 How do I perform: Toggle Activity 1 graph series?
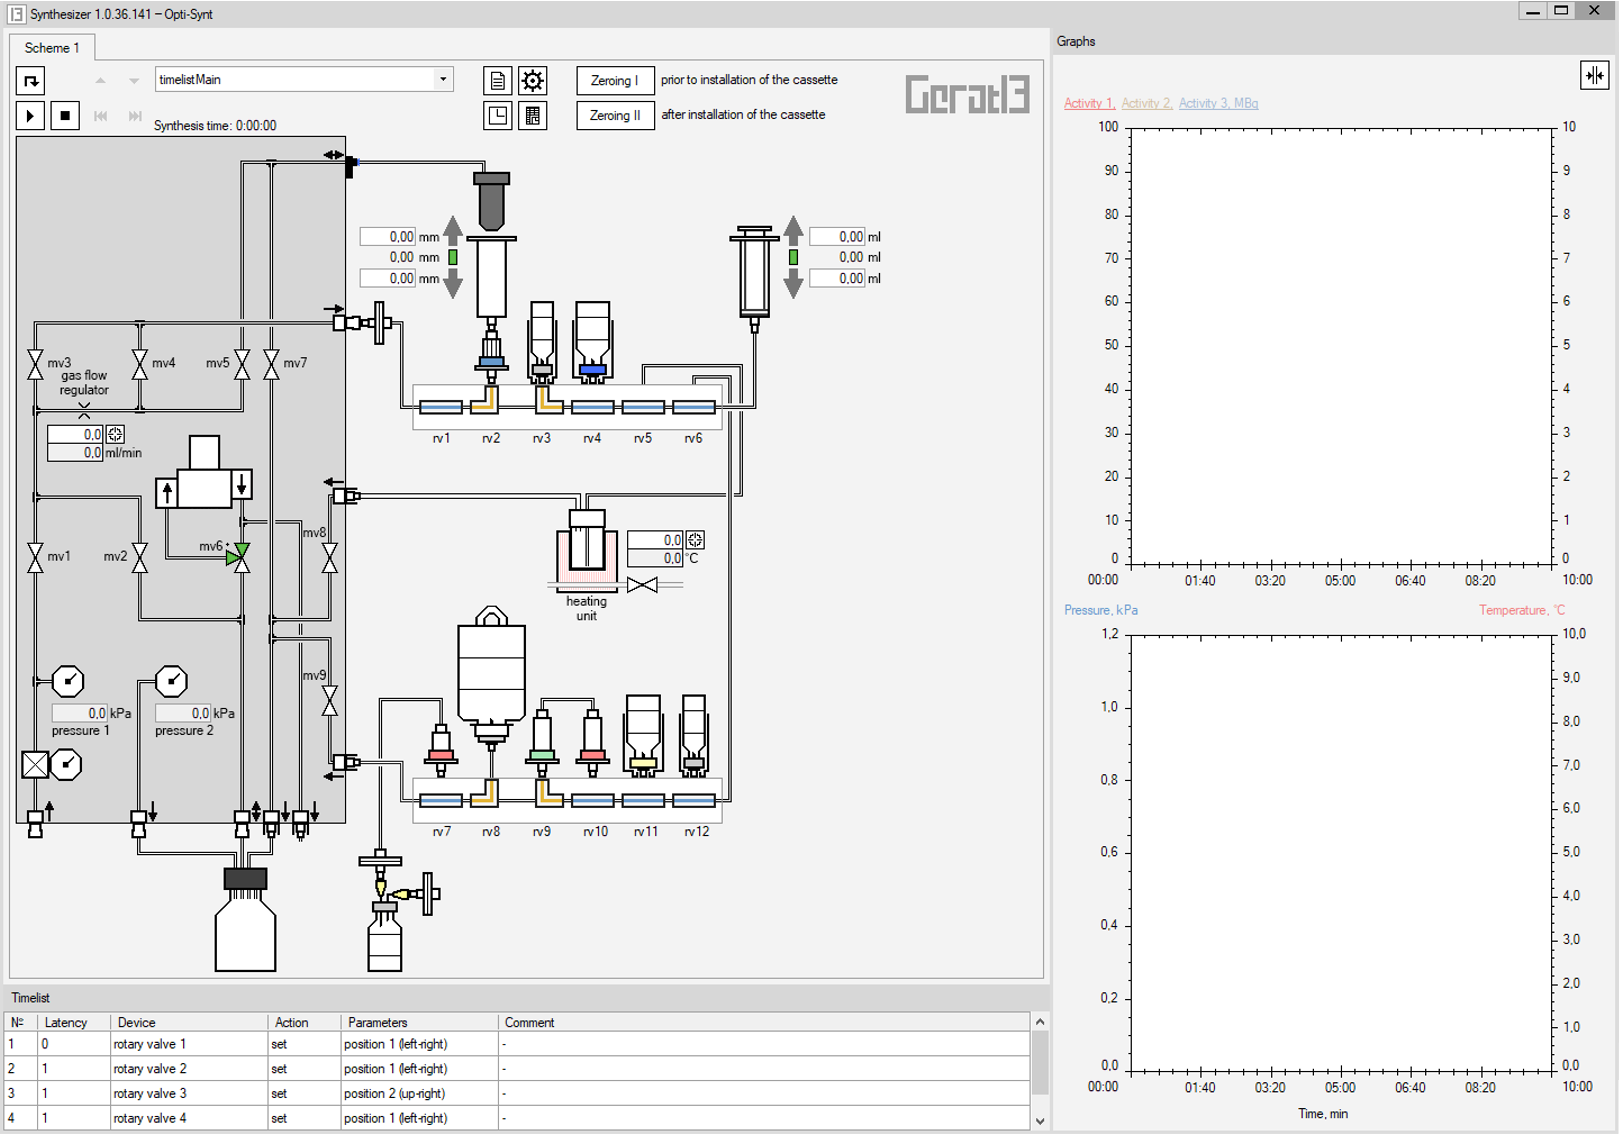1088,103
